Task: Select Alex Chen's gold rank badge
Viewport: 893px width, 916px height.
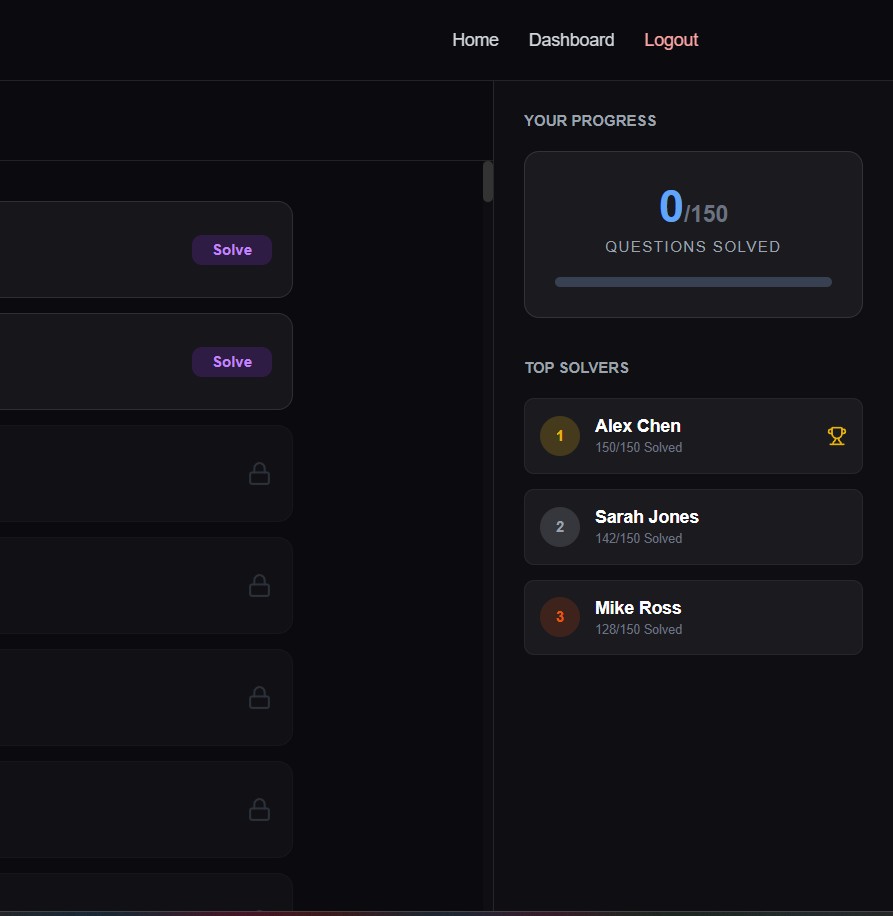Action: click(559, 435)
